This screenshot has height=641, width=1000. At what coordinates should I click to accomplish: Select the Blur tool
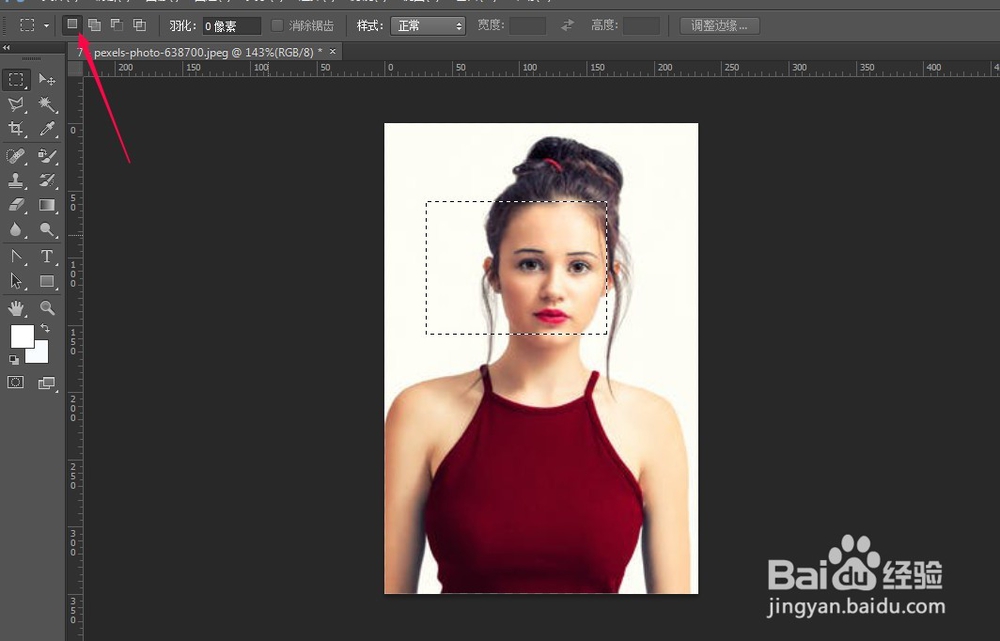[x=16, y=230]
